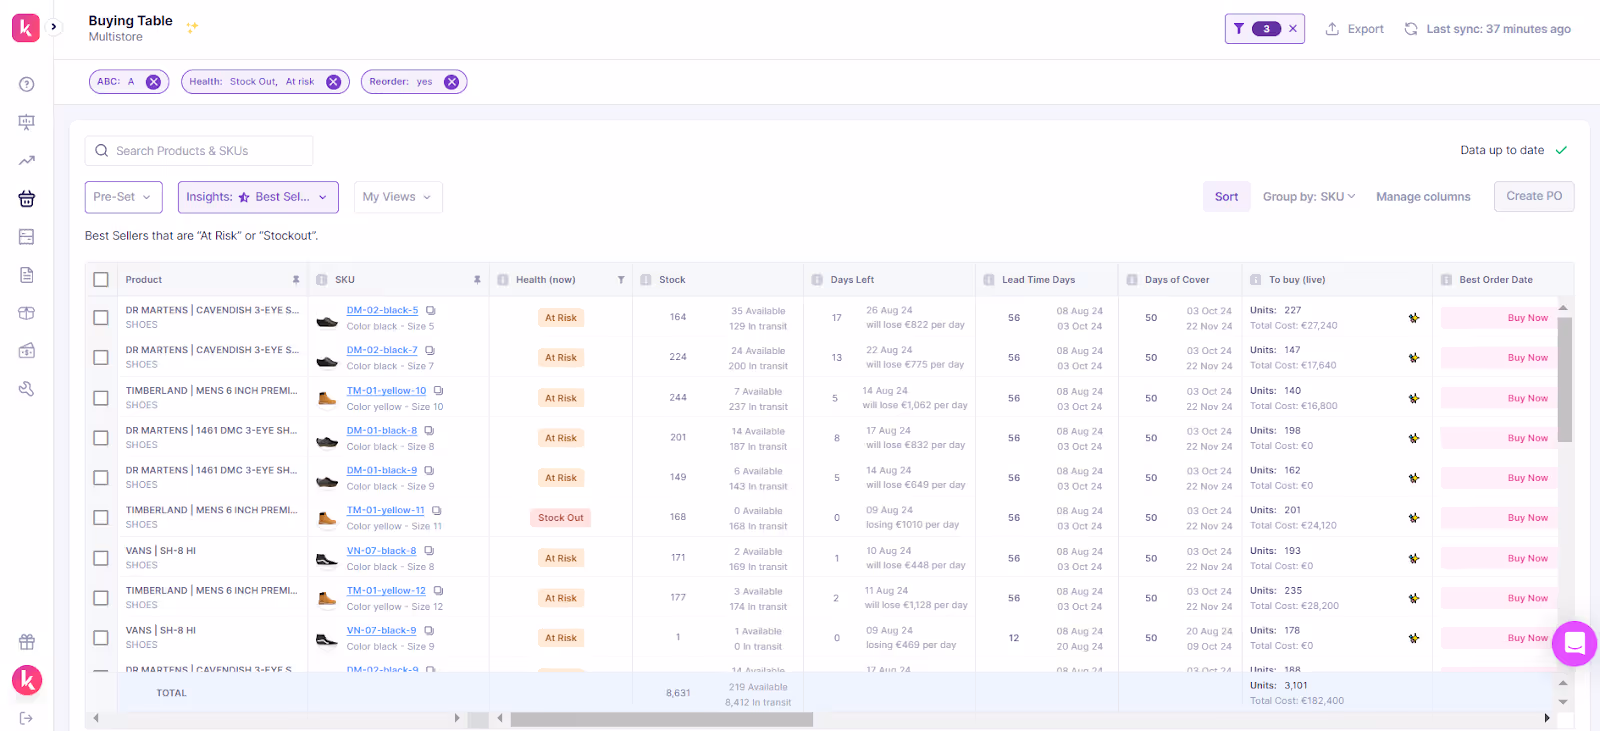
Task: Click the table horizontal scrollbar thumb
Action: coord(662,719)
